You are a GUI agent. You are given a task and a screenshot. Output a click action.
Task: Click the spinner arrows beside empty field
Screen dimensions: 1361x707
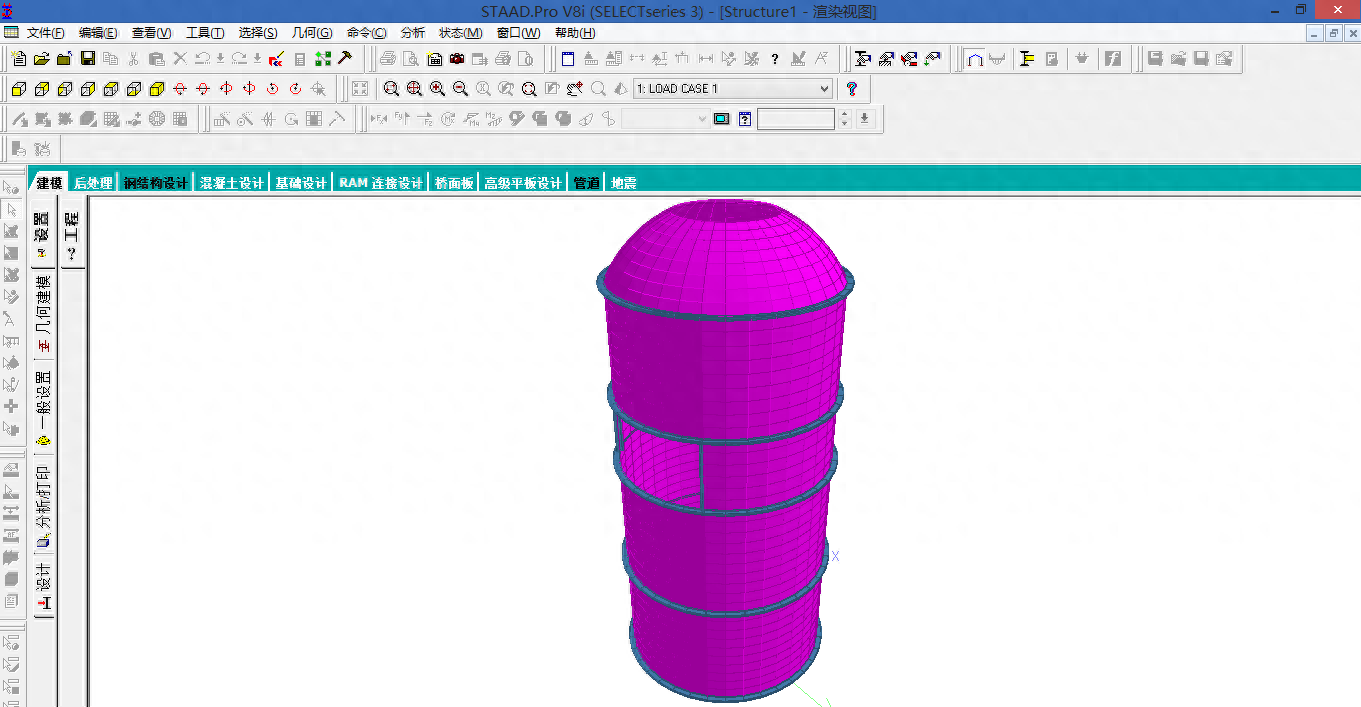tap(845, 120)
